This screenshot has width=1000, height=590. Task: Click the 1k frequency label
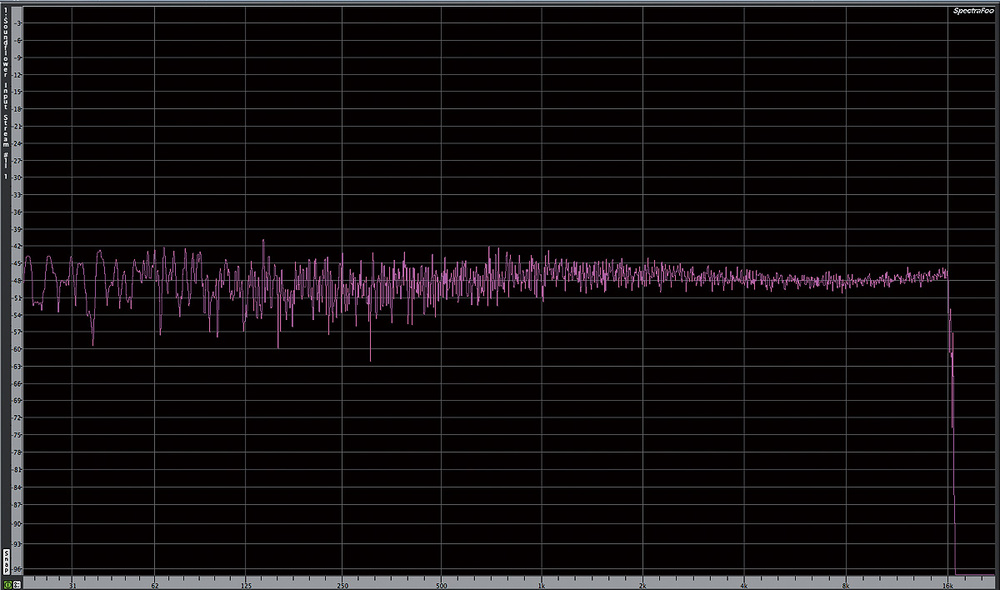[x=541, y=586]
